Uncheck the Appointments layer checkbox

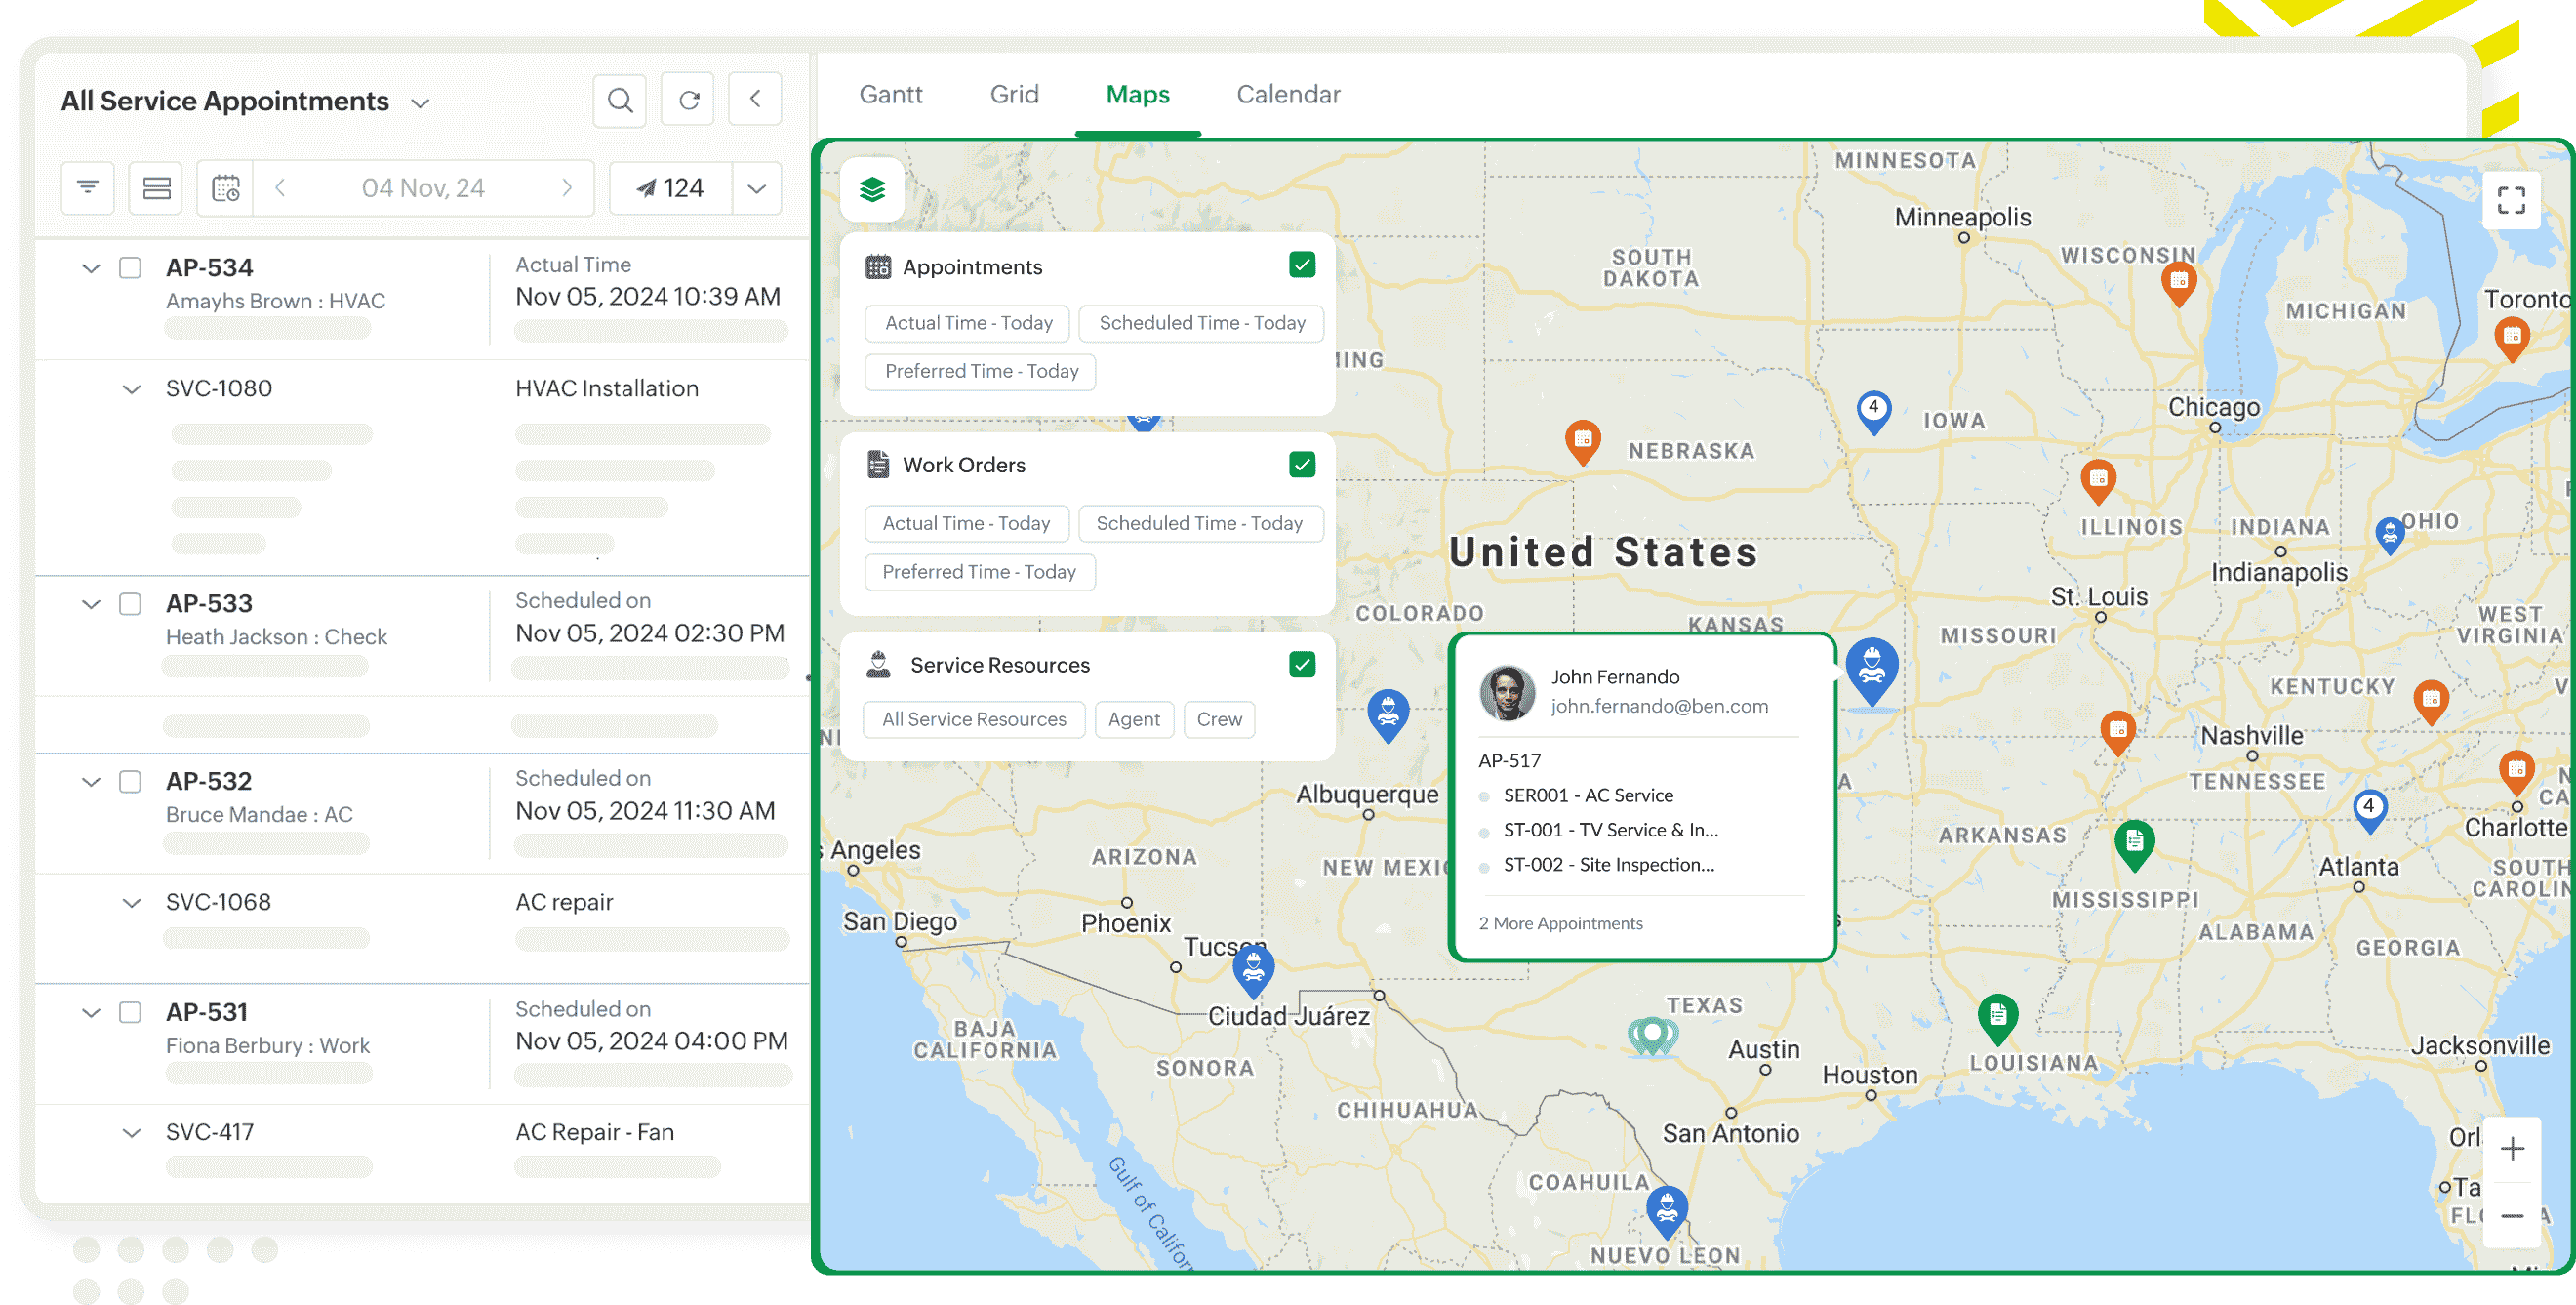(1301, 265)
